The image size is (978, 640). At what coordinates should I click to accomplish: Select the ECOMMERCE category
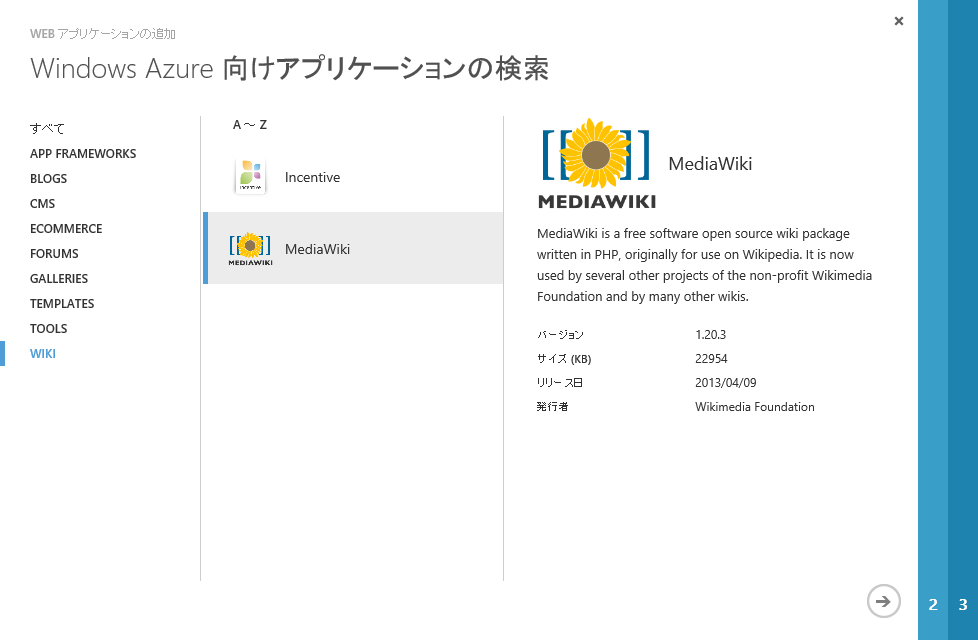click(66, 228)
